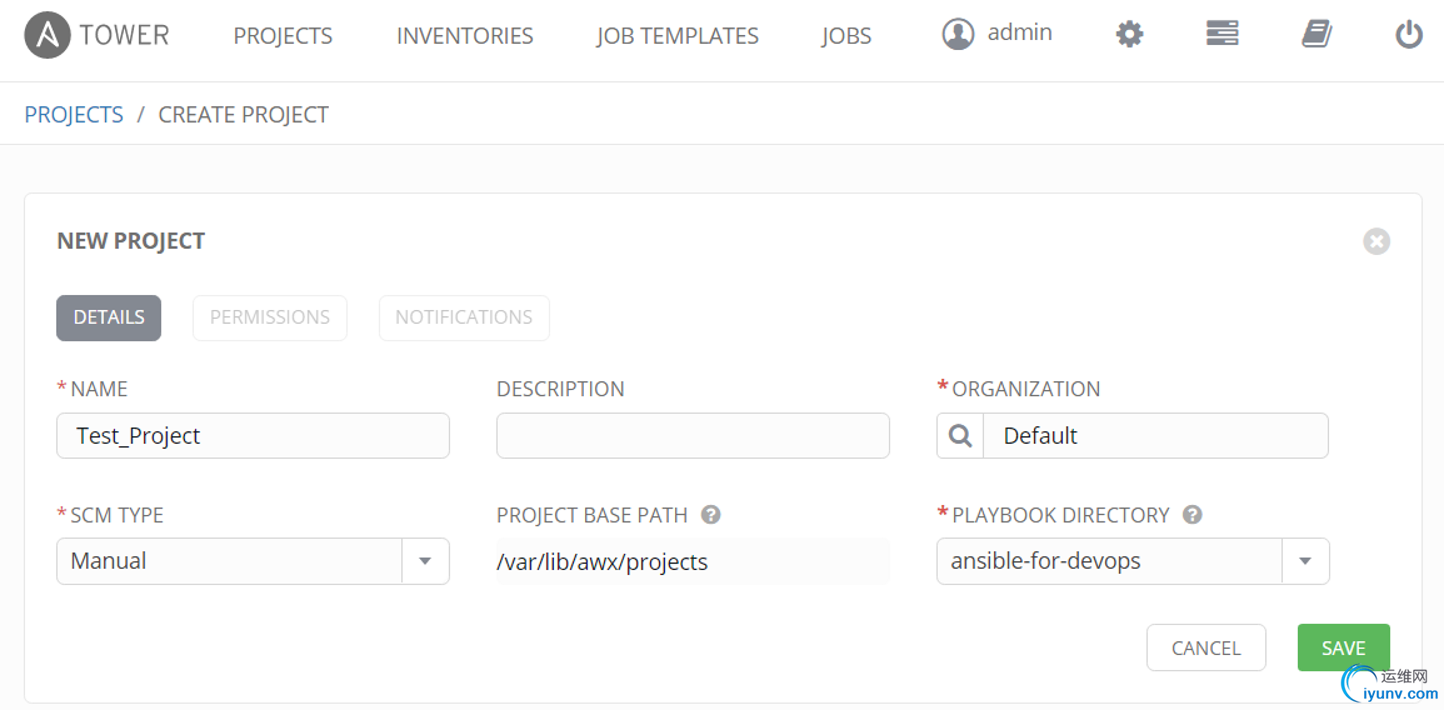Open the Job Templates menu
The height and width of the screenshot is (710, 1444).
[x=677, y=36]
